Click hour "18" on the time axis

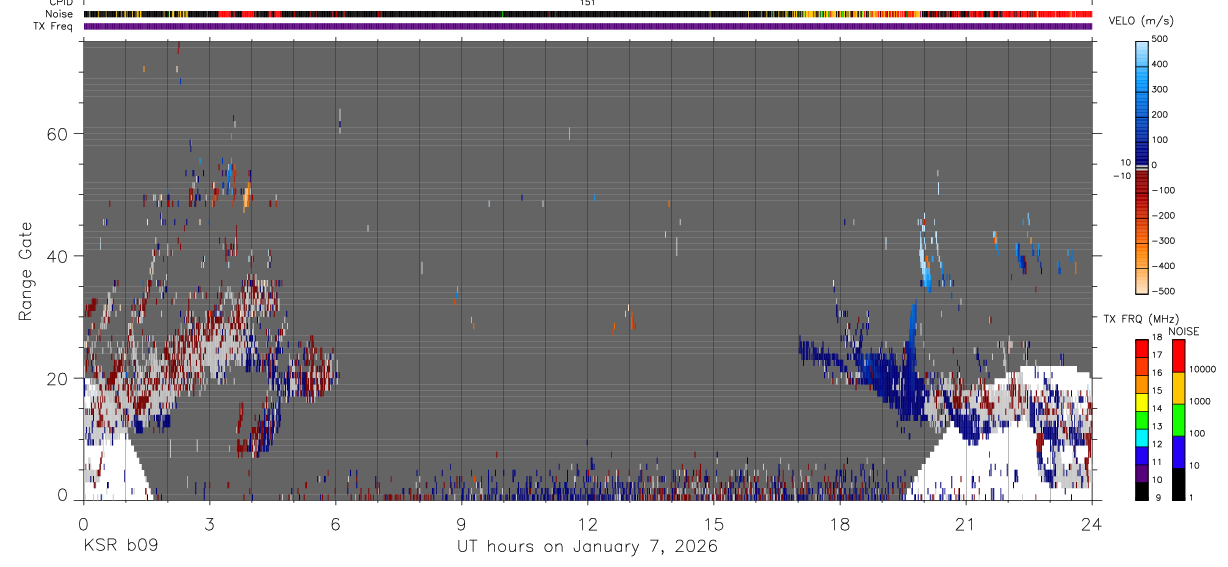coord(840,523)
